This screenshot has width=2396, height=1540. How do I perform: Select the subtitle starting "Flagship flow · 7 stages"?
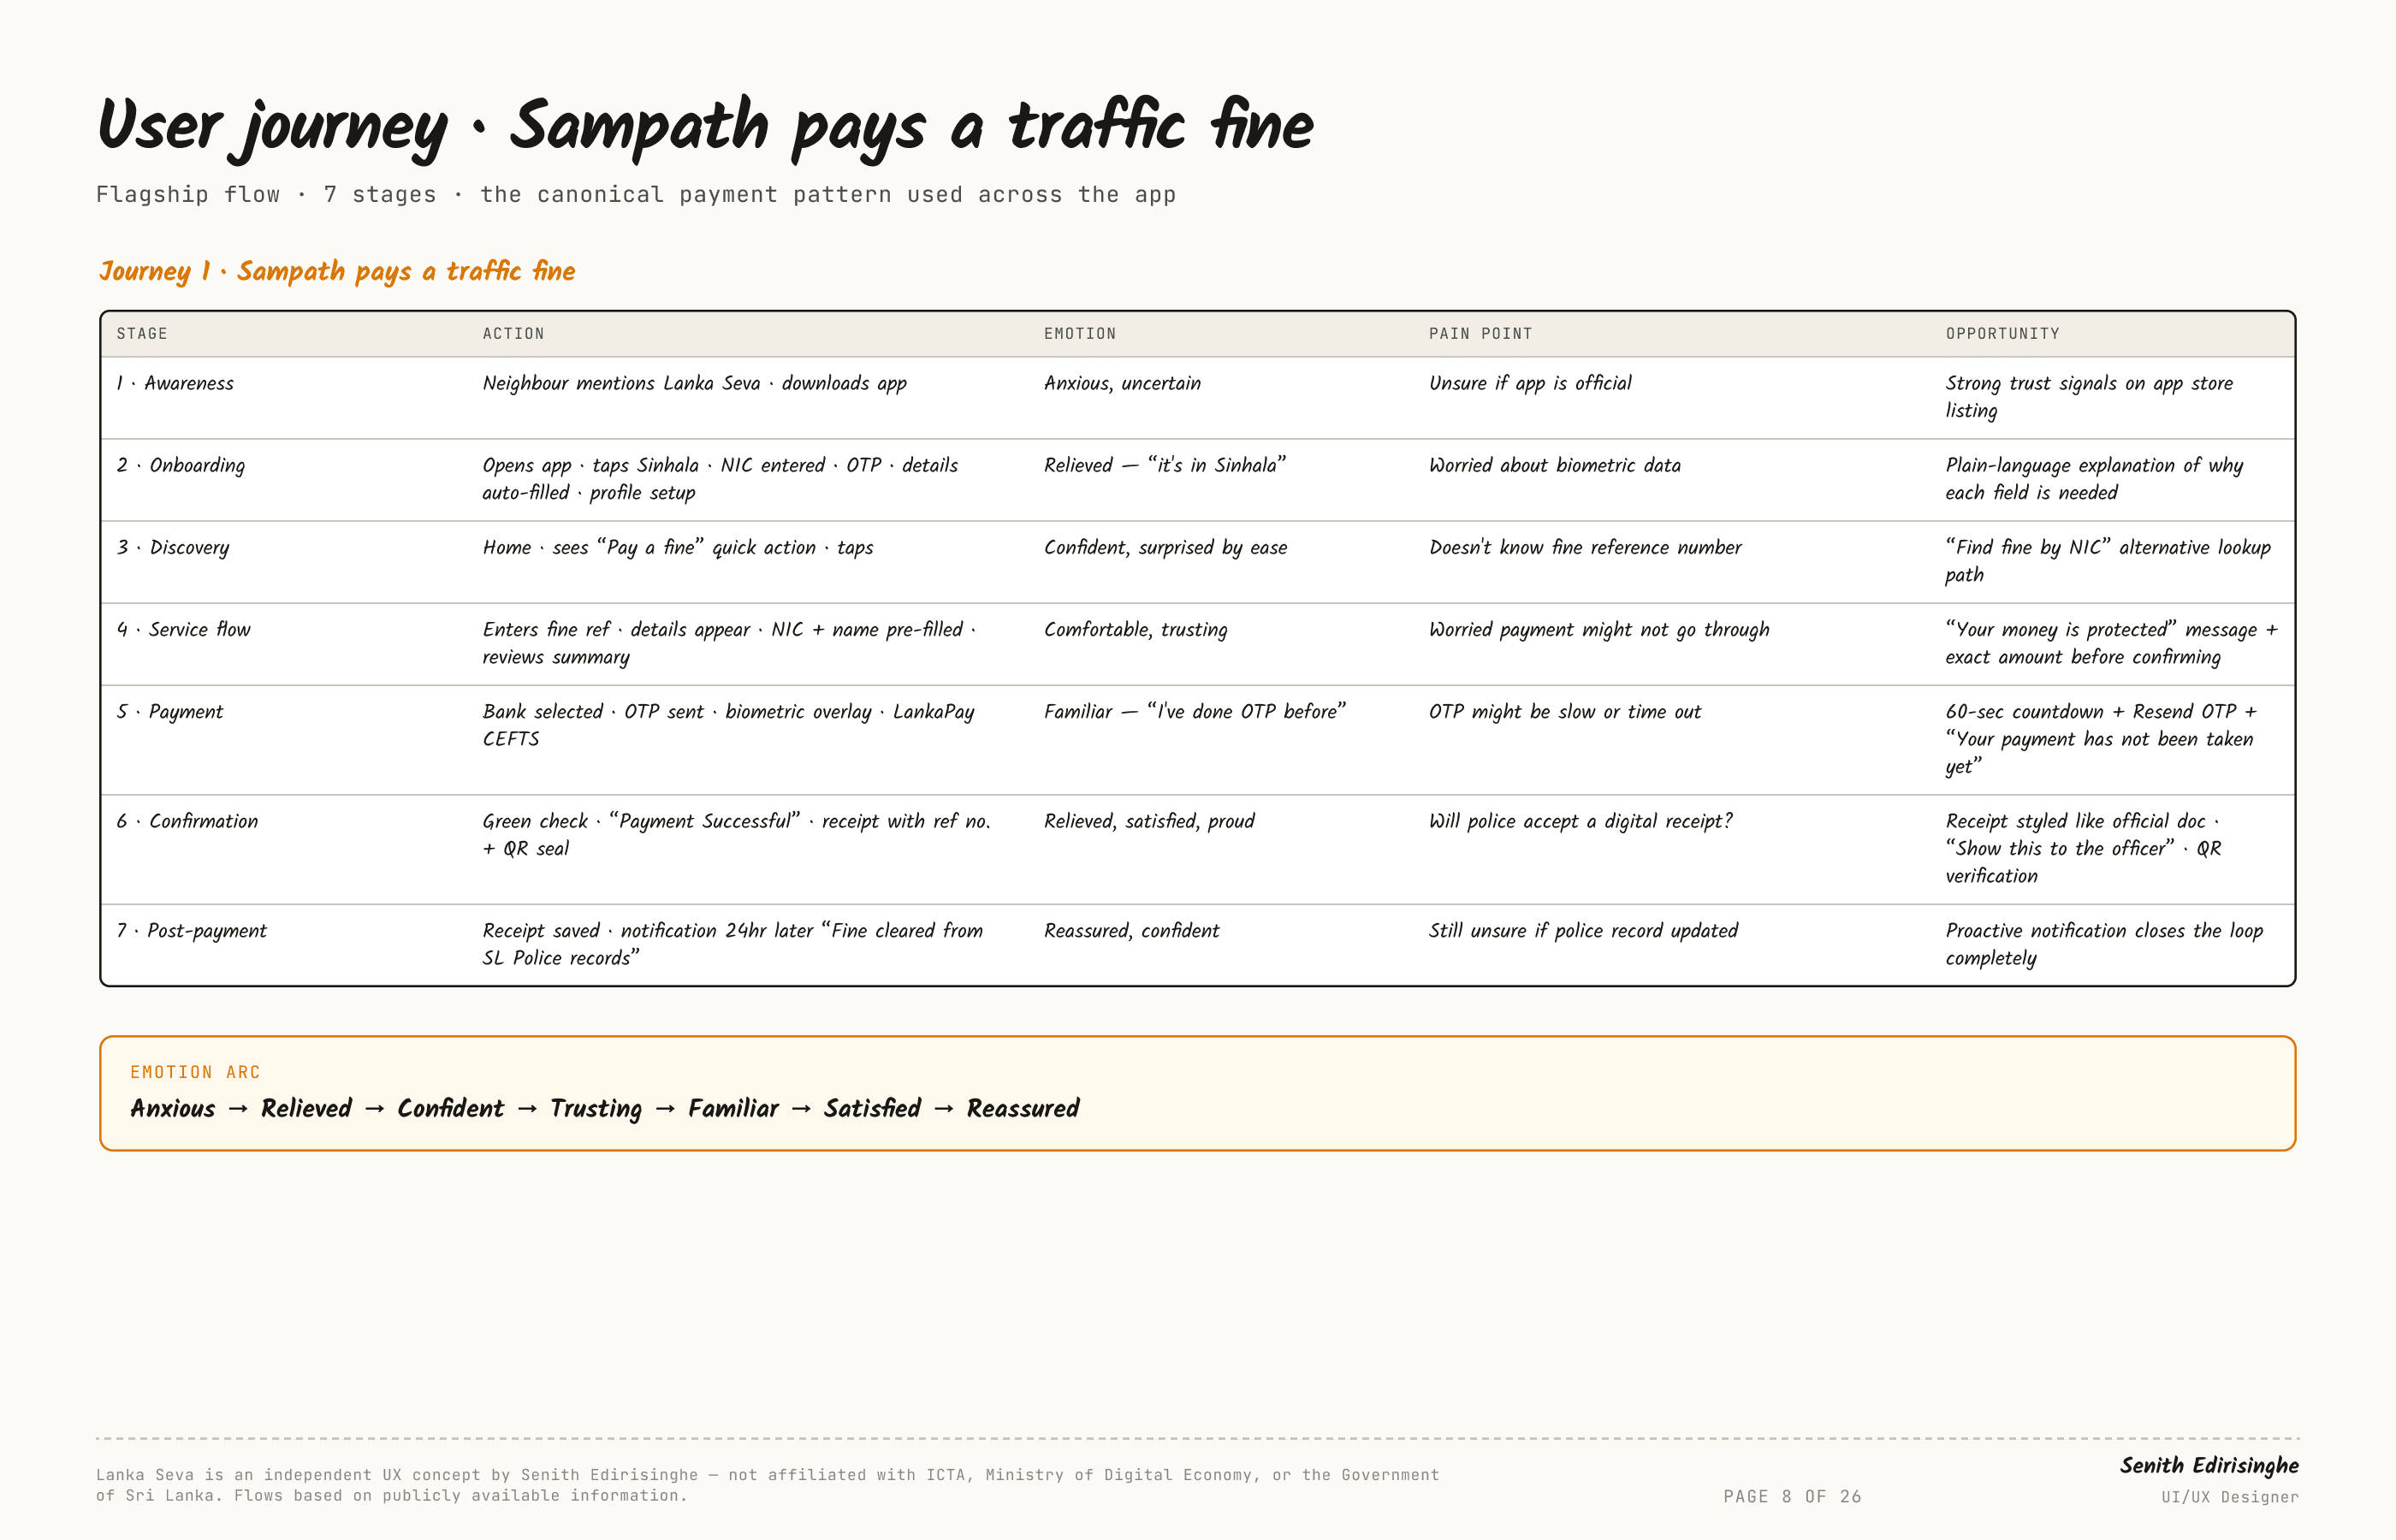tap(636, 194)
